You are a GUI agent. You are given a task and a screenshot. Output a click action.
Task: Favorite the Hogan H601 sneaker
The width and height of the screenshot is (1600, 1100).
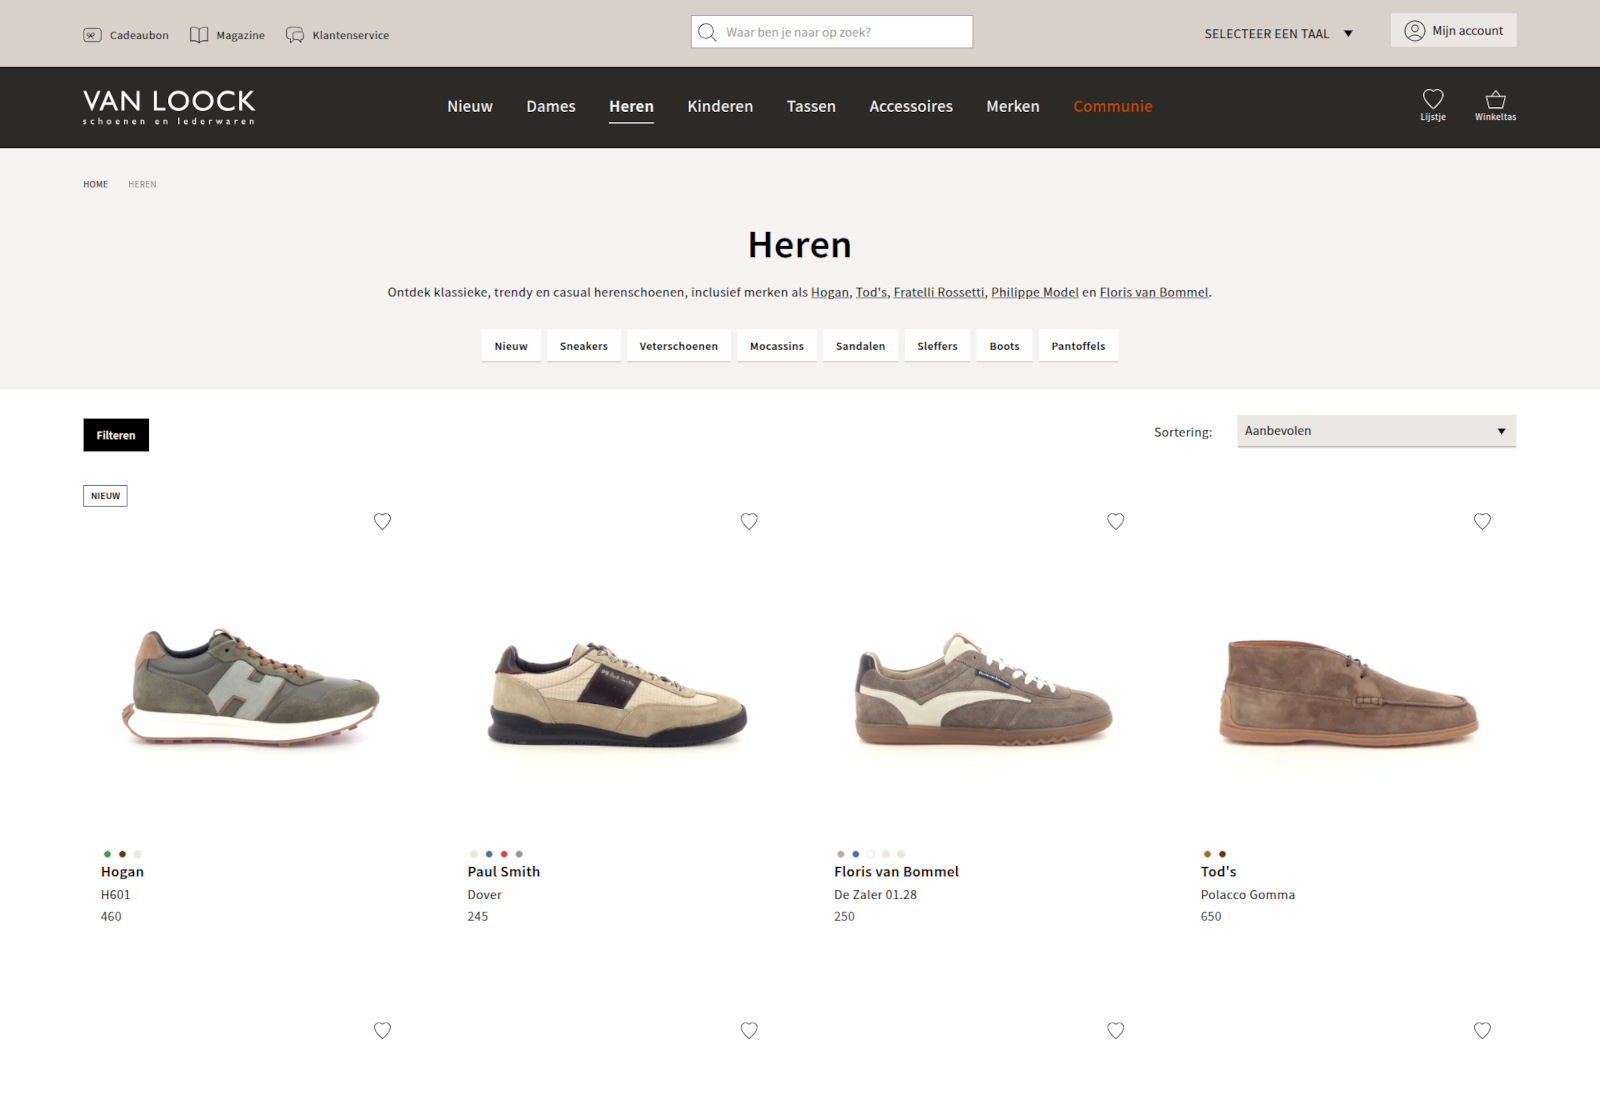382,521
